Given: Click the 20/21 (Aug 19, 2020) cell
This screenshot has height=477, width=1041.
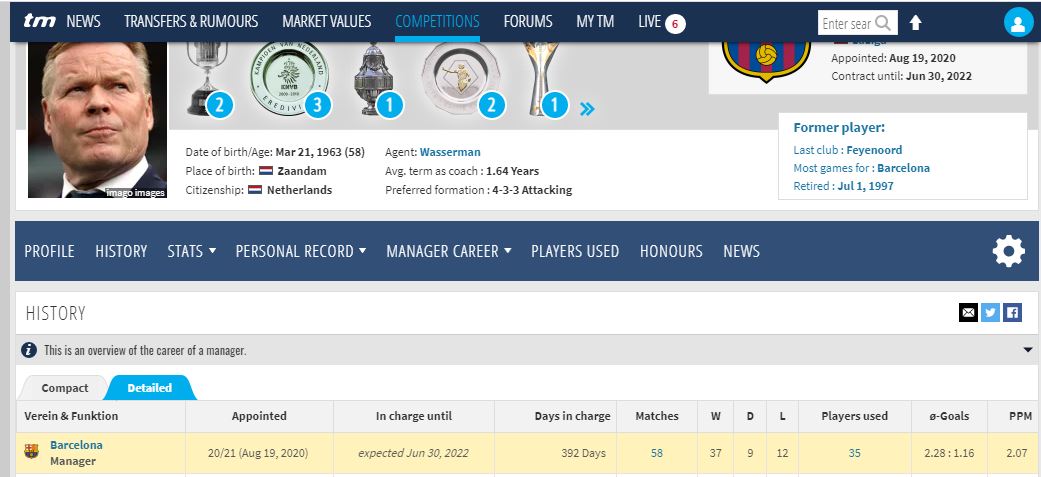Looking at the screenshot, I should coord(258,453).
